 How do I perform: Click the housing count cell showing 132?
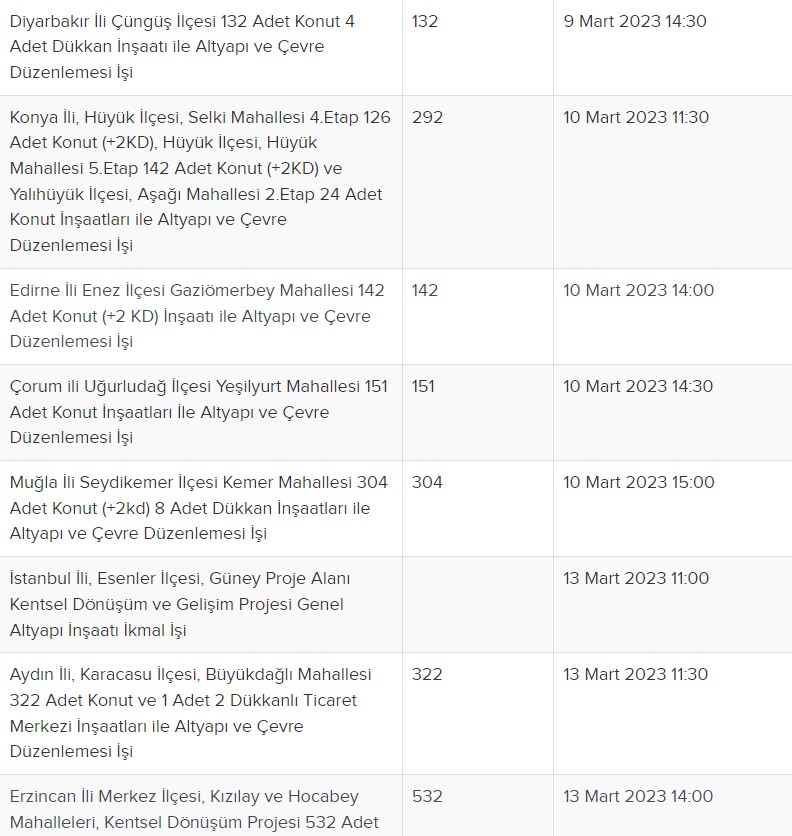coord(425,22)
